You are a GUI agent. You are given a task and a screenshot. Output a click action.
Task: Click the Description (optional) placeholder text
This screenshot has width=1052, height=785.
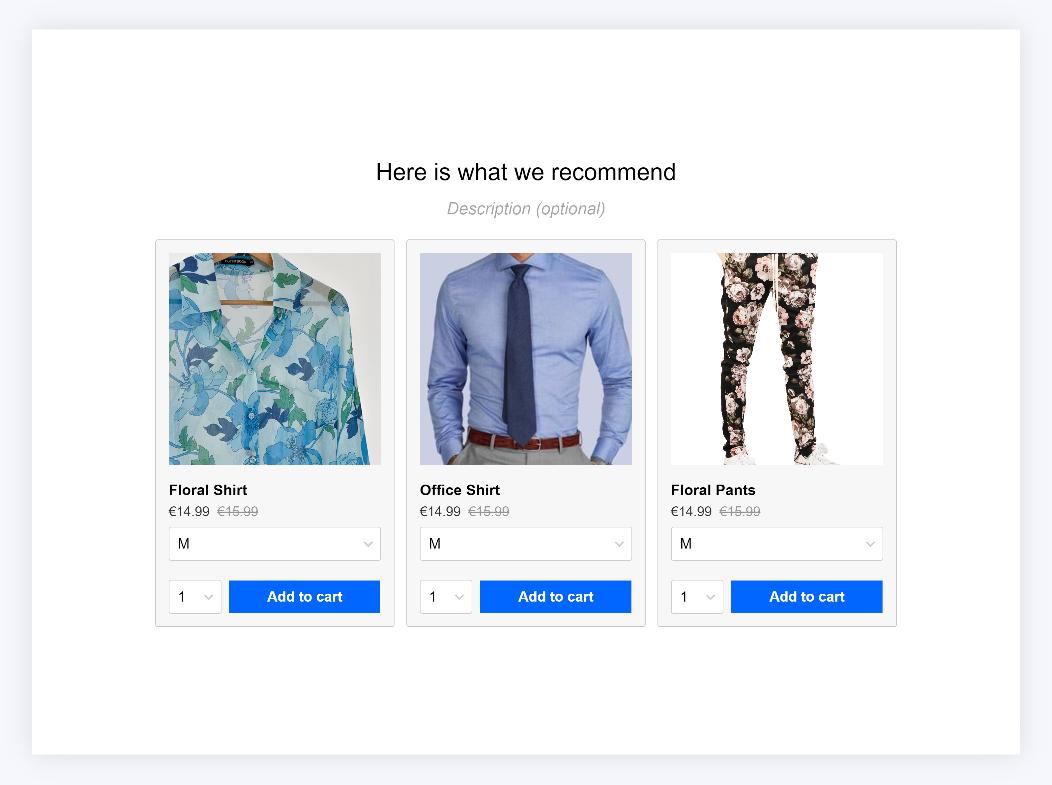tap(526, 209)
